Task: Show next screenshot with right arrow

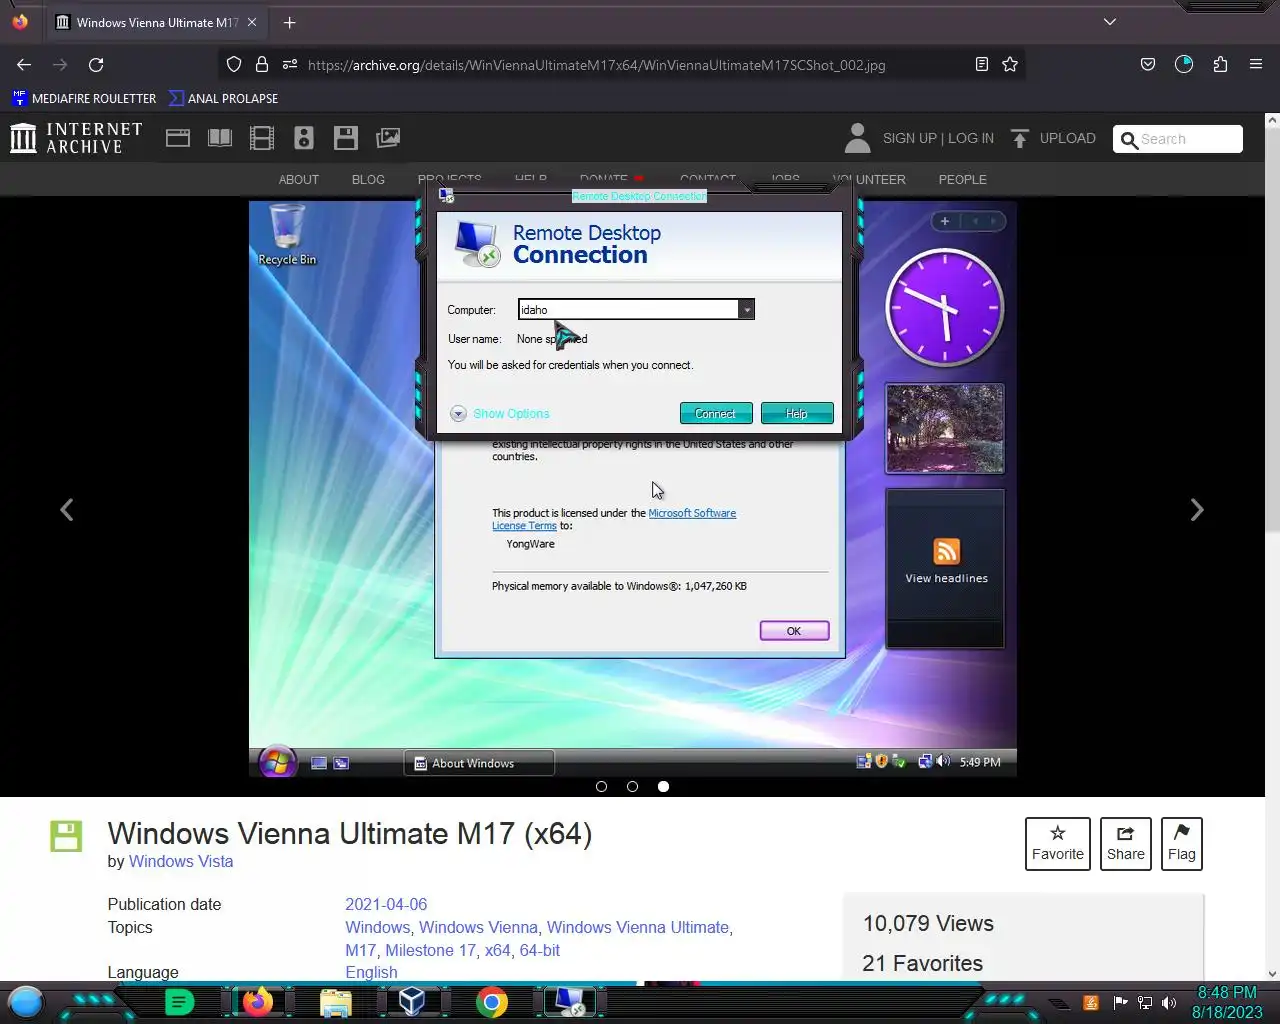Action: click(1196, 510)
